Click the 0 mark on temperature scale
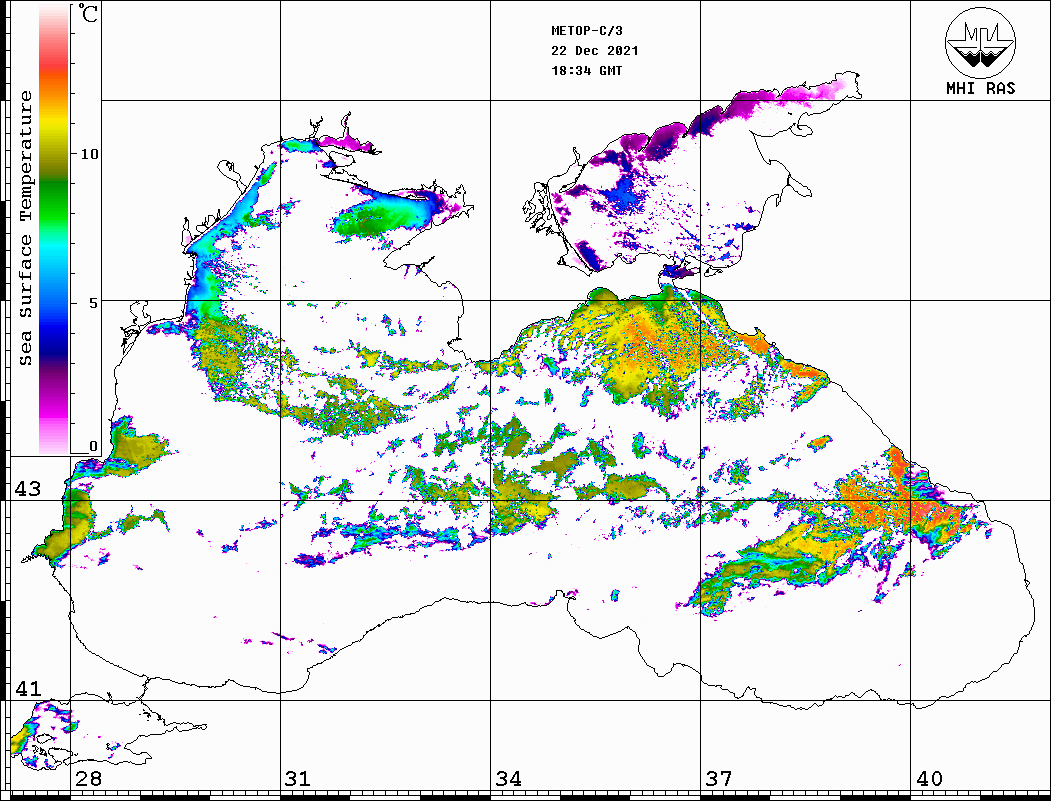 pyautogui.click(x=93, y=446)
